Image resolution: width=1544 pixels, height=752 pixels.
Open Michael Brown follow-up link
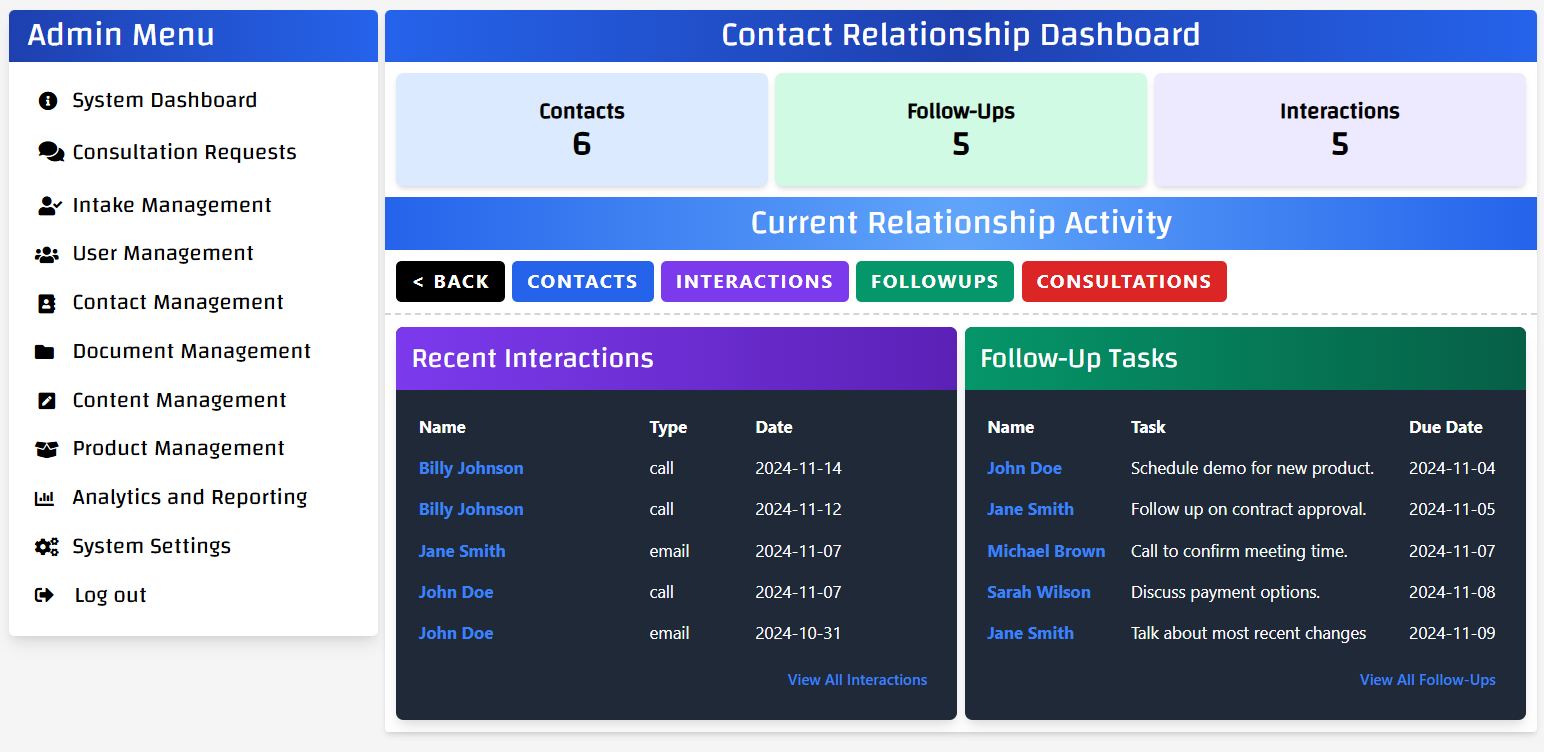(x=1046, y=551)
